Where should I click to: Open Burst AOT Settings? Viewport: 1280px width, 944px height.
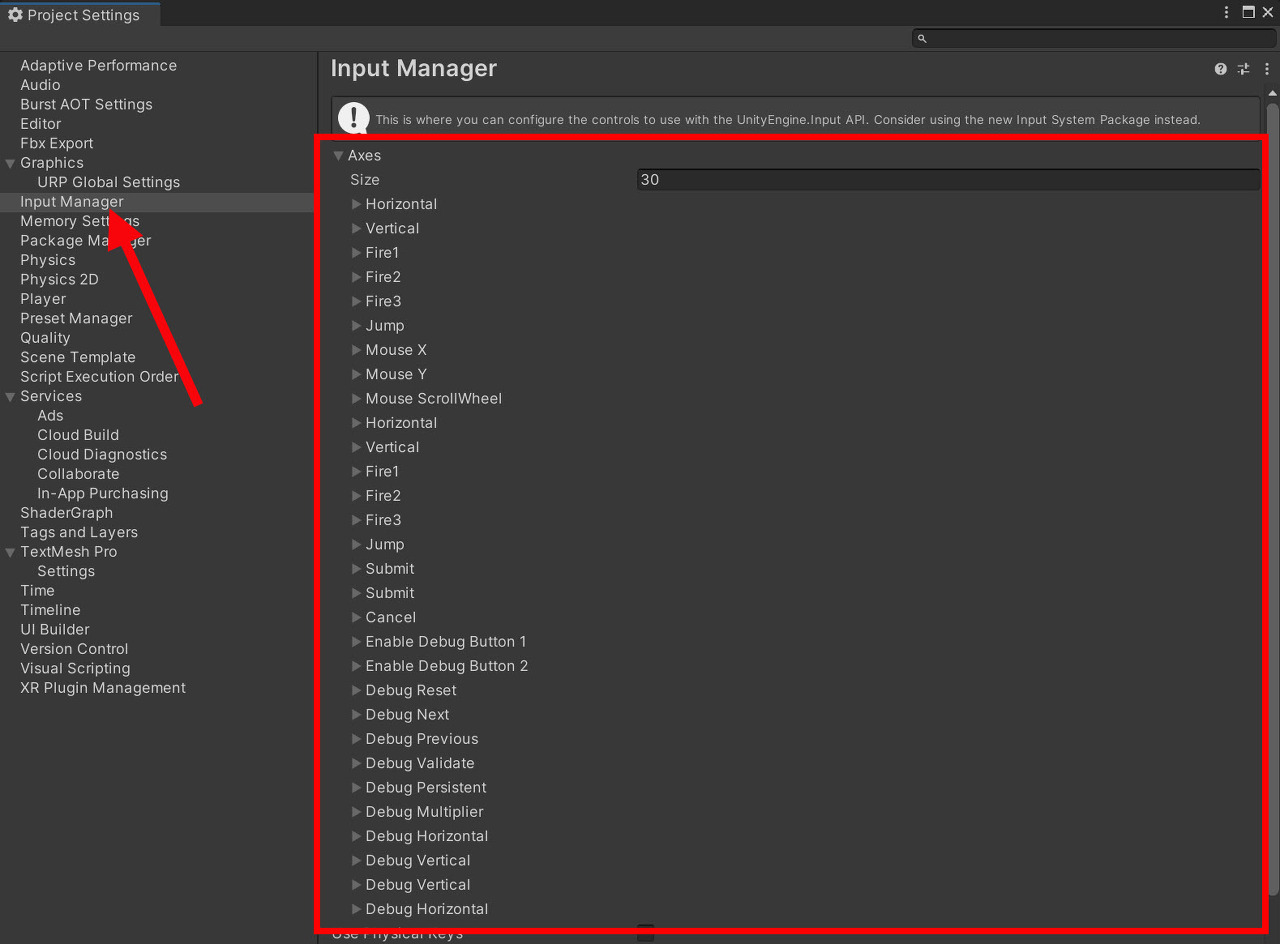click(86, 105)
